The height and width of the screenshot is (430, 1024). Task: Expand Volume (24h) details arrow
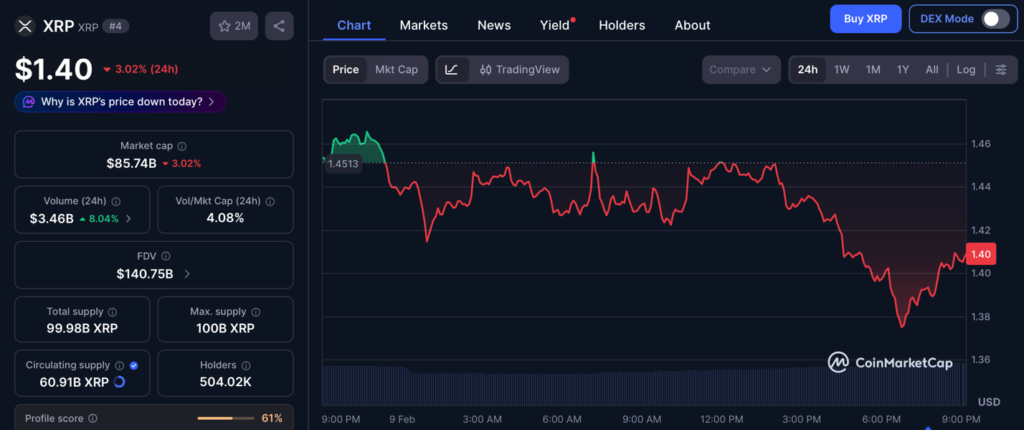pyautogui.click(x=128, y=218)
